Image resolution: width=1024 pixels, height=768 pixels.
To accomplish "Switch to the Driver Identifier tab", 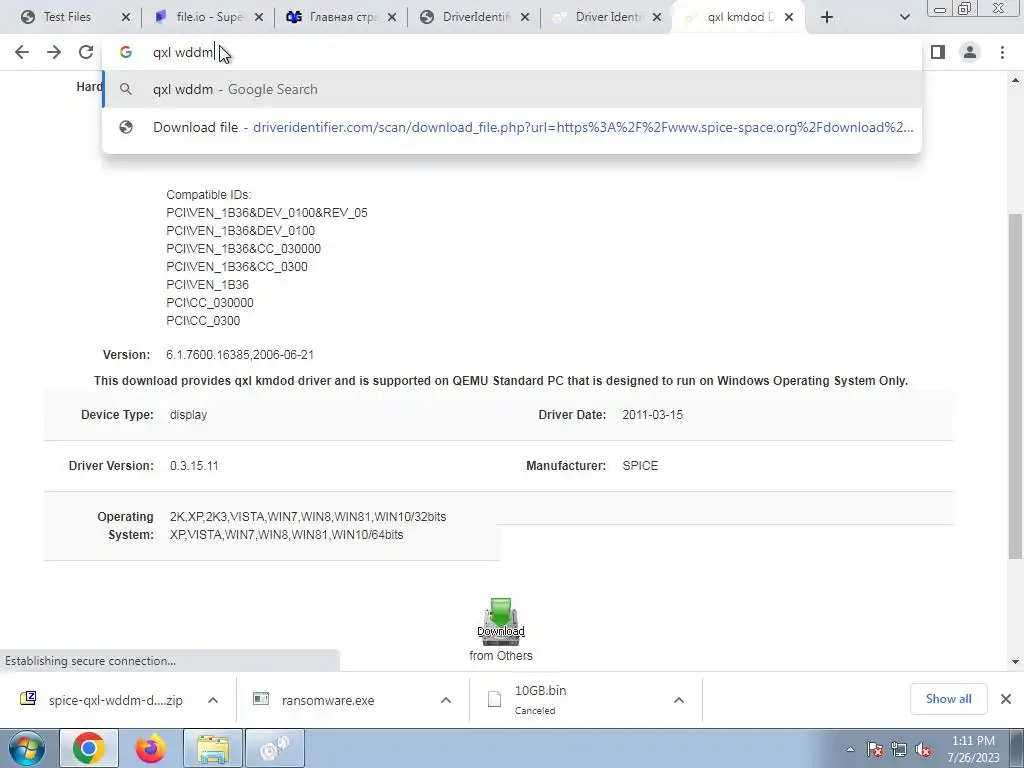I will click(x=609, y=17).
